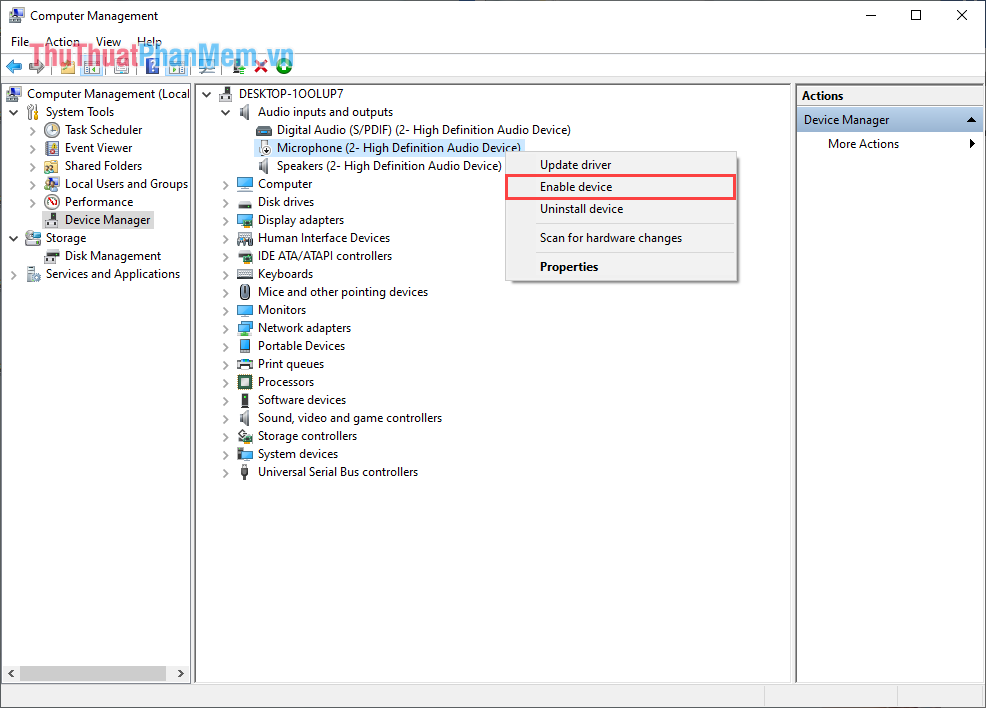Open the Action menu

tap(62, 41)
